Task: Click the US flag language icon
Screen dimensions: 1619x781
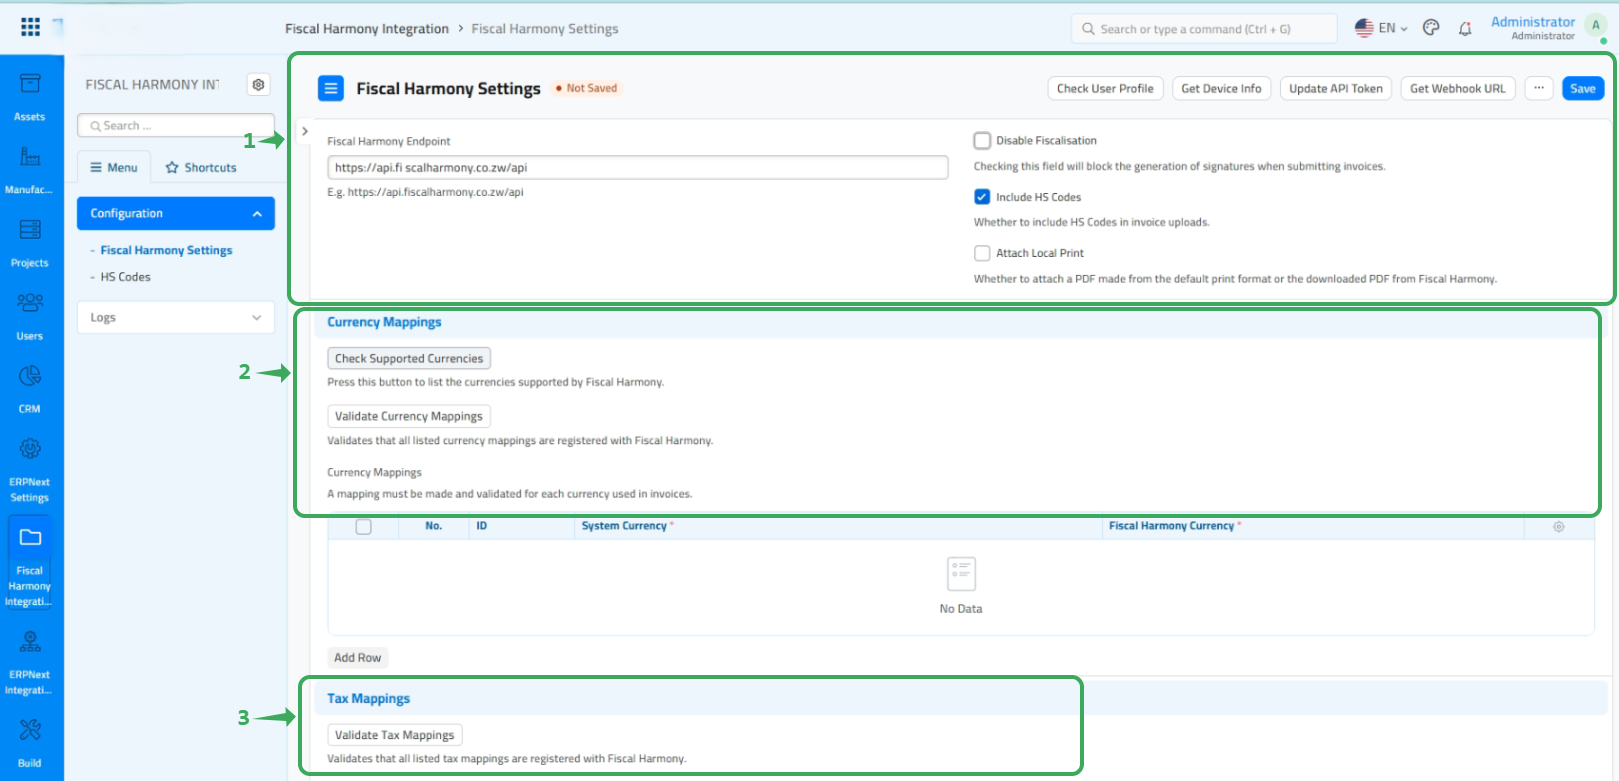Action: coord(1364,28)
